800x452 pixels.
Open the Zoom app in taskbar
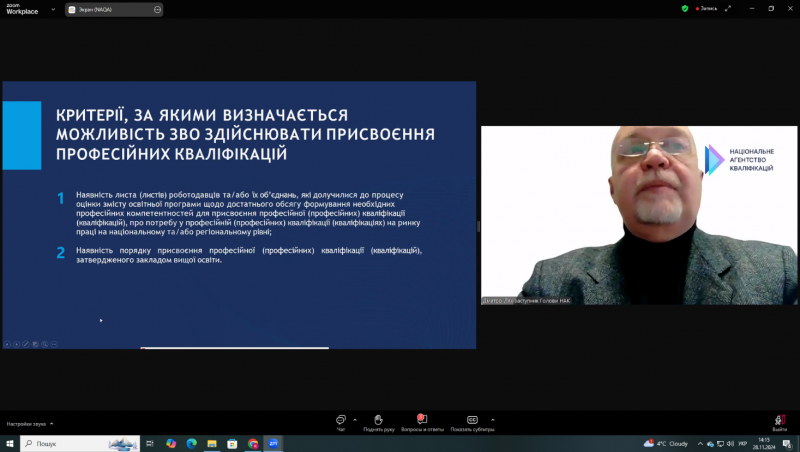273,443
